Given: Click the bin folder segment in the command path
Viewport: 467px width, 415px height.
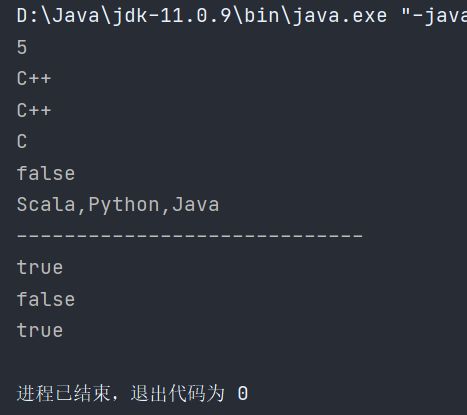Looking at the screenshot, I should pos(262,16).
